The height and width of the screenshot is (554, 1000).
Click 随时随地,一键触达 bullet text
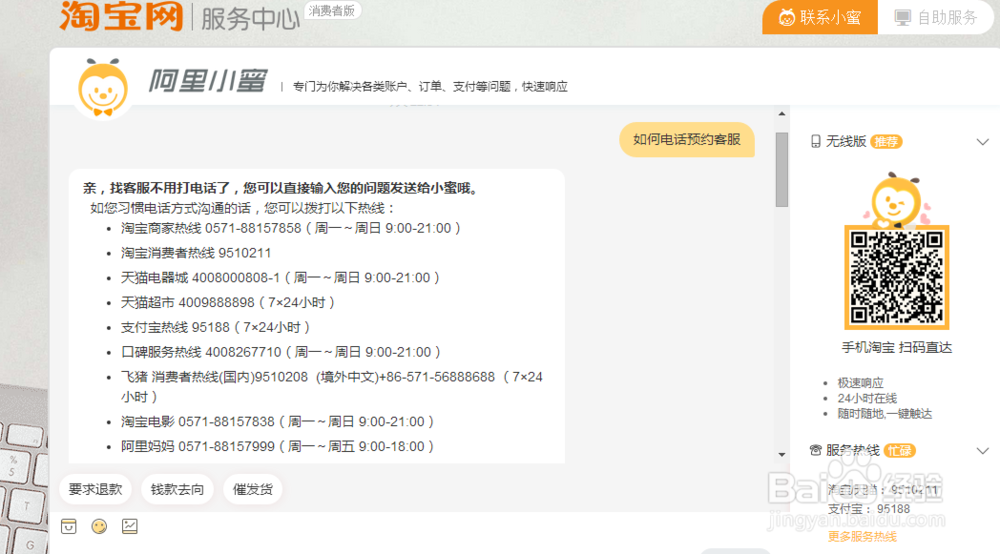885,414
